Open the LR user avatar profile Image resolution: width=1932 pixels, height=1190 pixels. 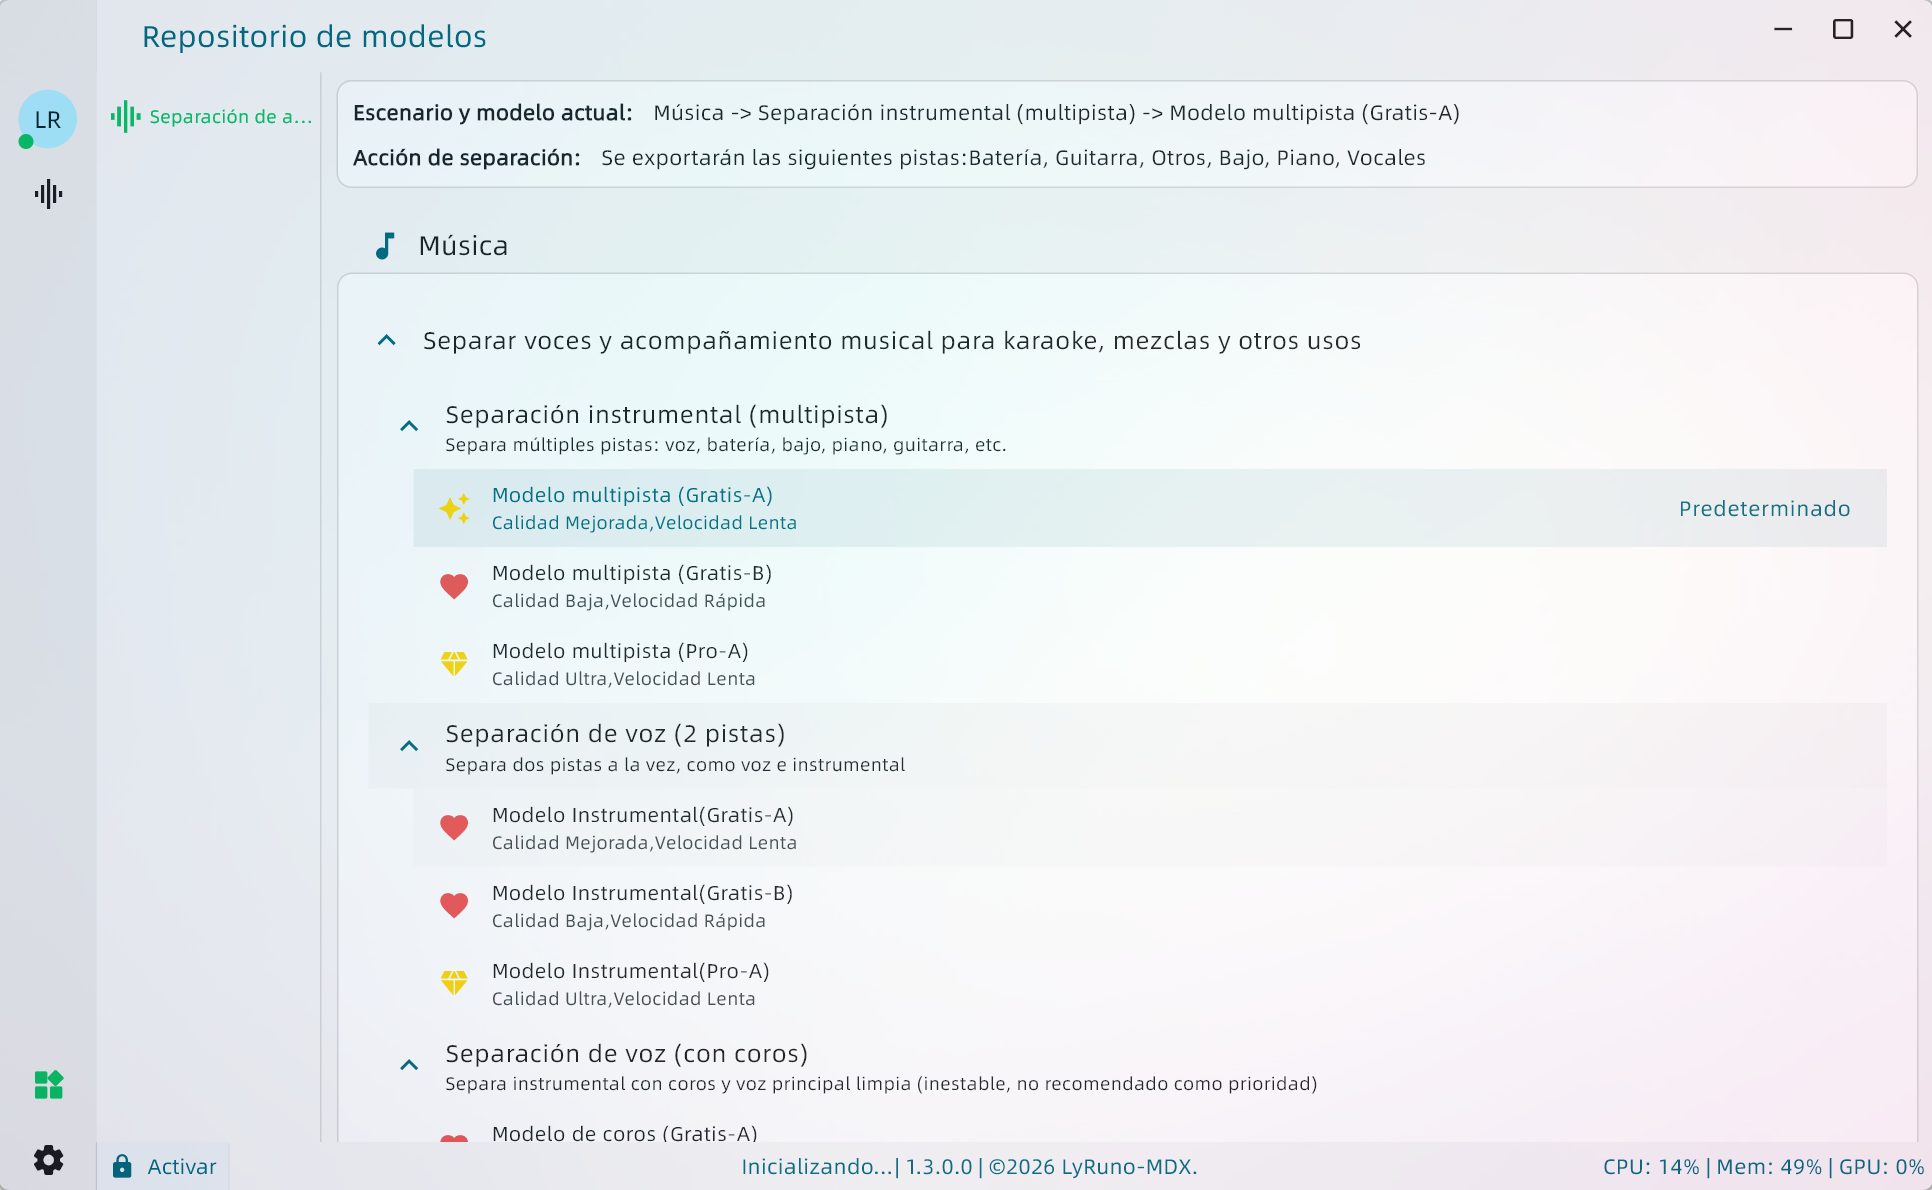(x=47, y=119)
